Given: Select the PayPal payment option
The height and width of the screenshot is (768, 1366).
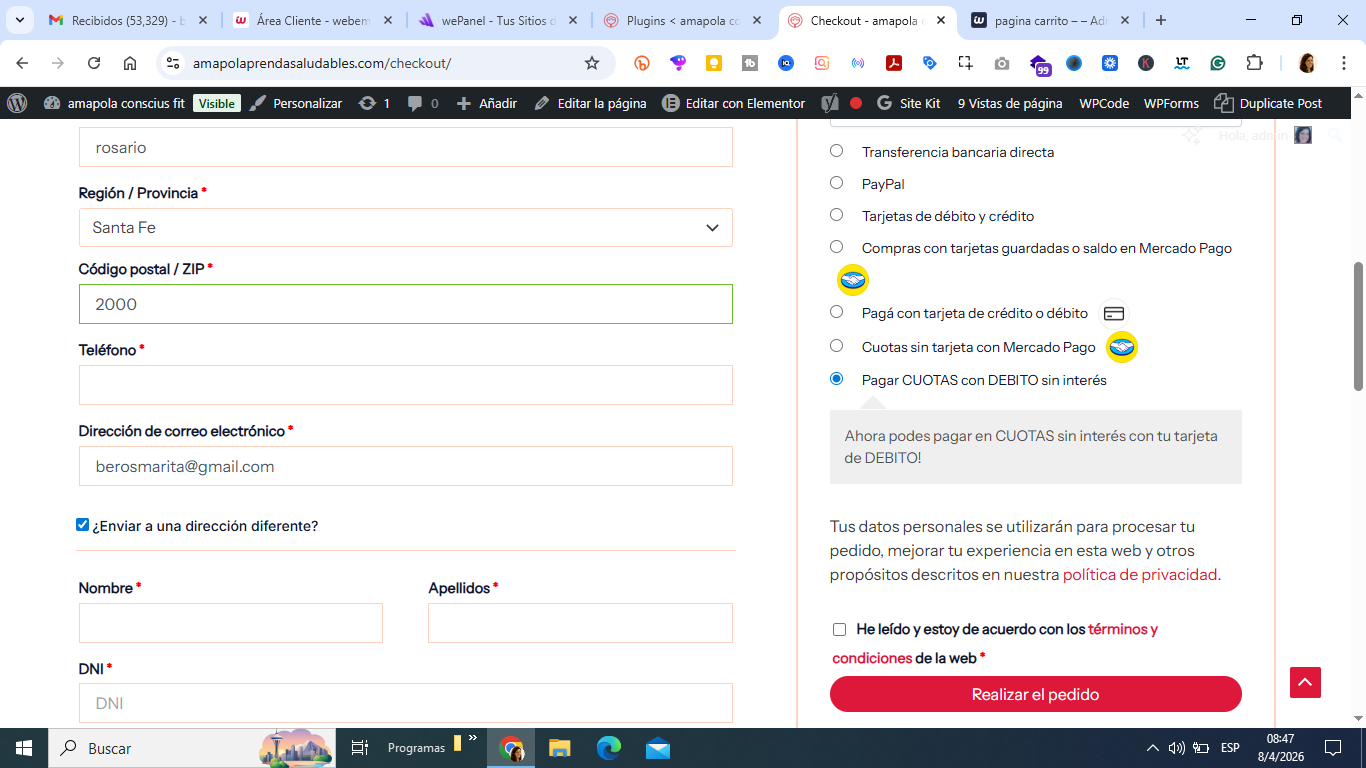Looking at the screenshot, I should (x=837, y=183).
